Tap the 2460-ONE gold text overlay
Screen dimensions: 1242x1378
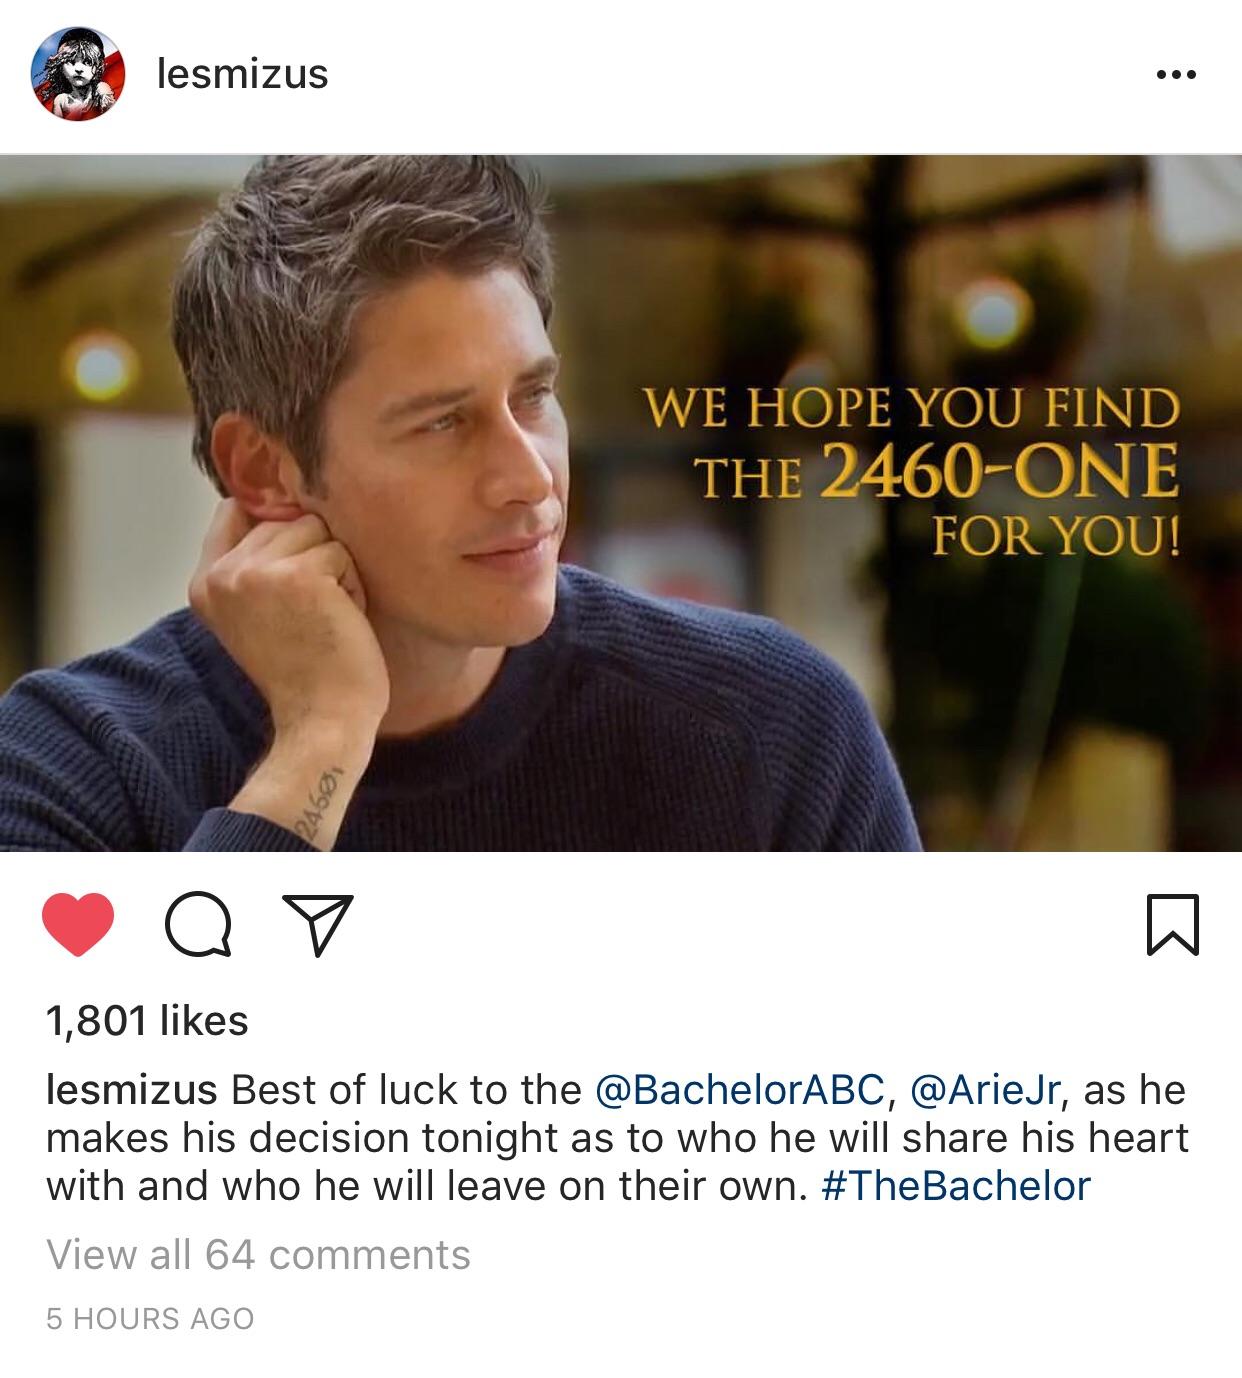pyautogui.click(x=999, y=471)
